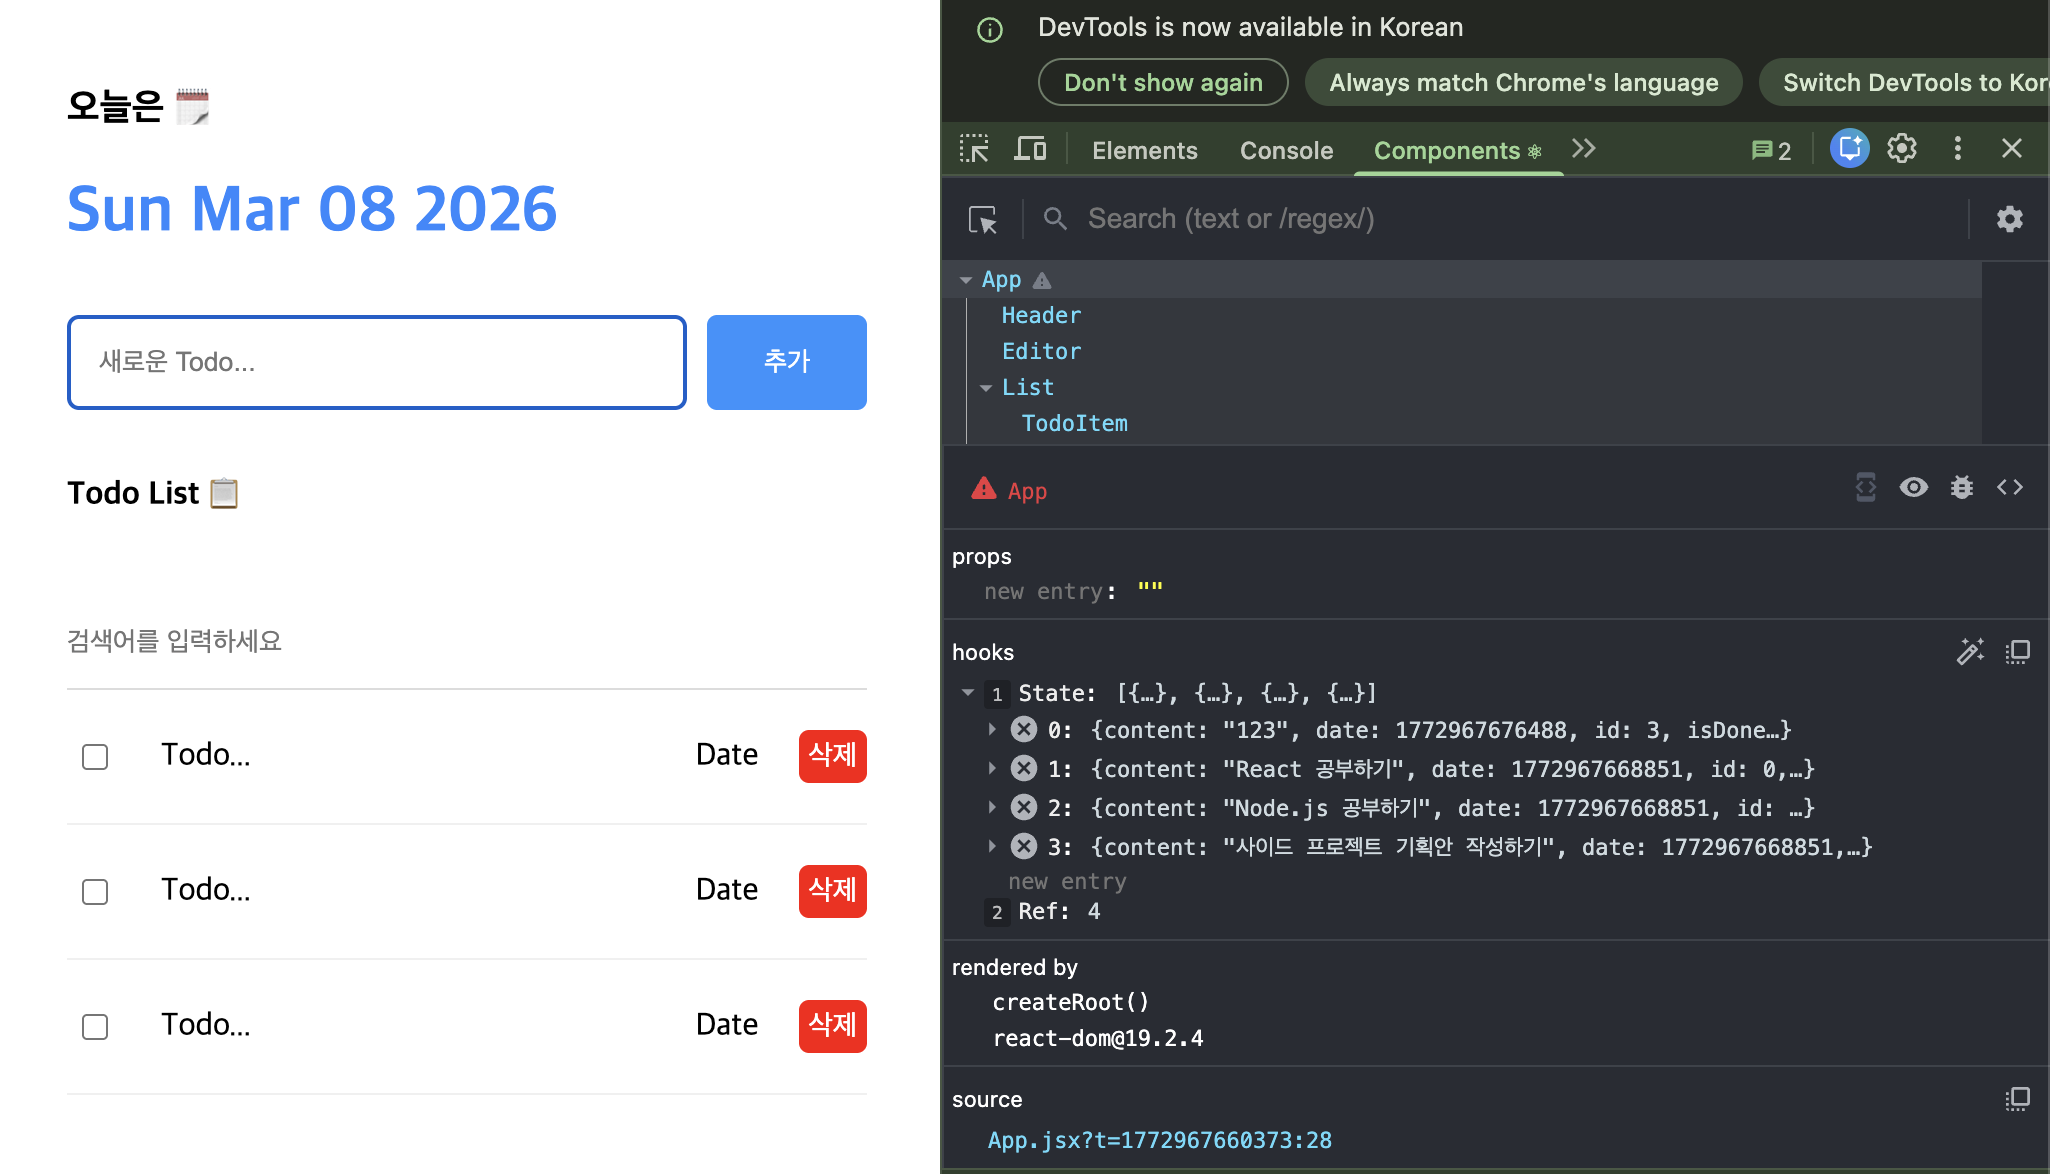
Task: Check the third Todo item checkbox
Action: coord(95,1027)
